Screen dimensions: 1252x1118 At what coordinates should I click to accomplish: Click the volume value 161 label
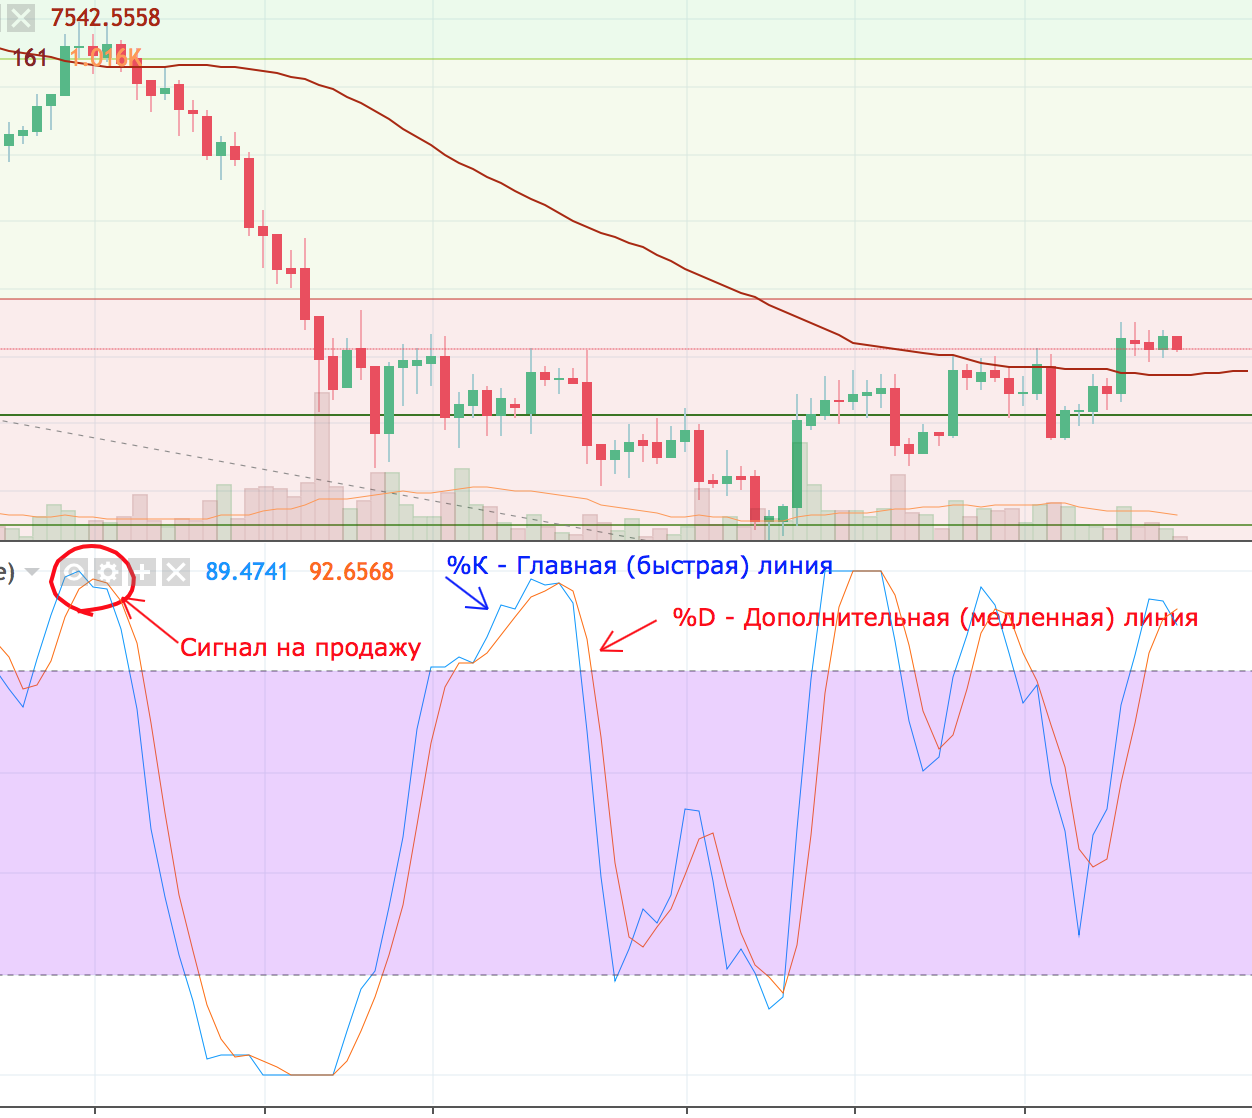point(29,58)
